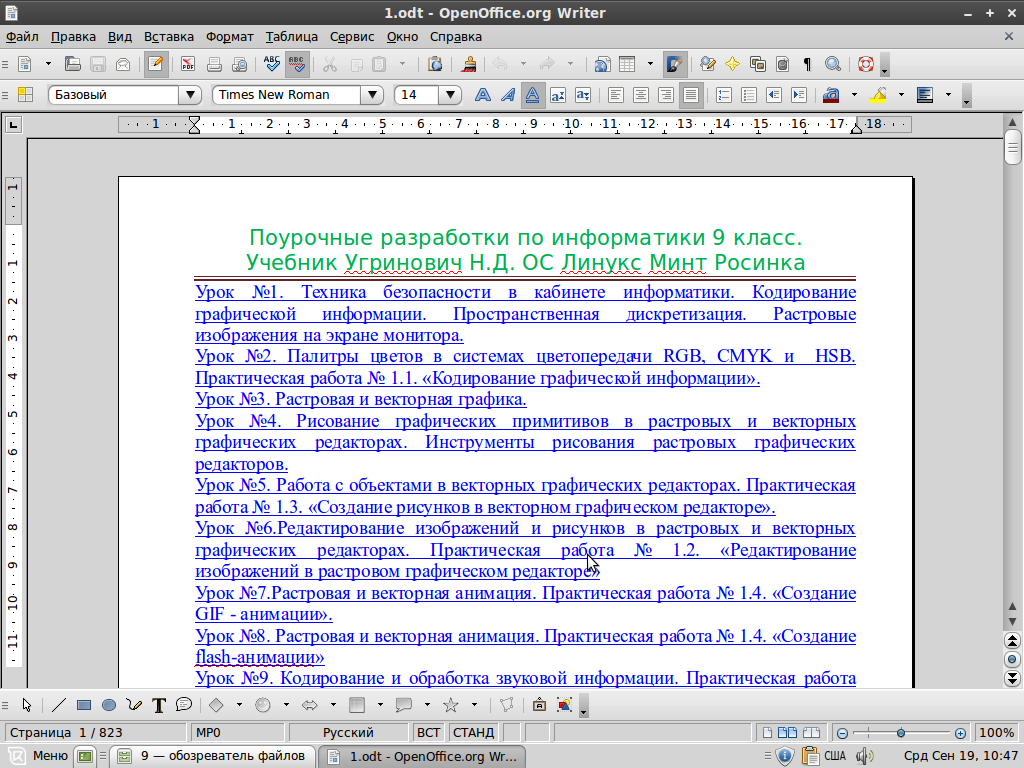Open the Формат menu
Viewport: 1024px width, 768px height.
pos(229,37)
